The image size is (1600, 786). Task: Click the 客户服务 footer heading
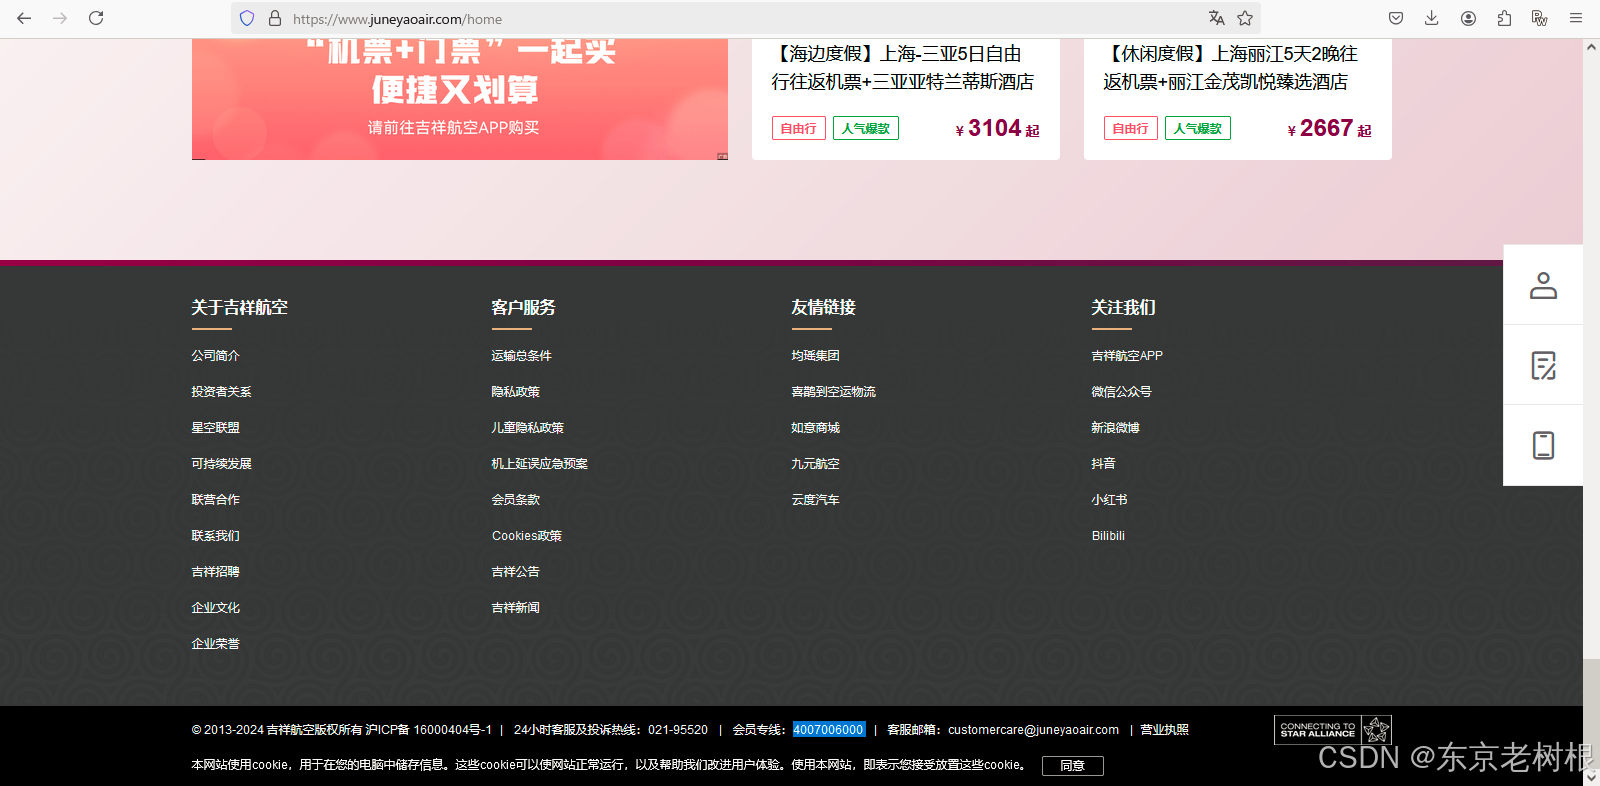(x=524, y=307)
